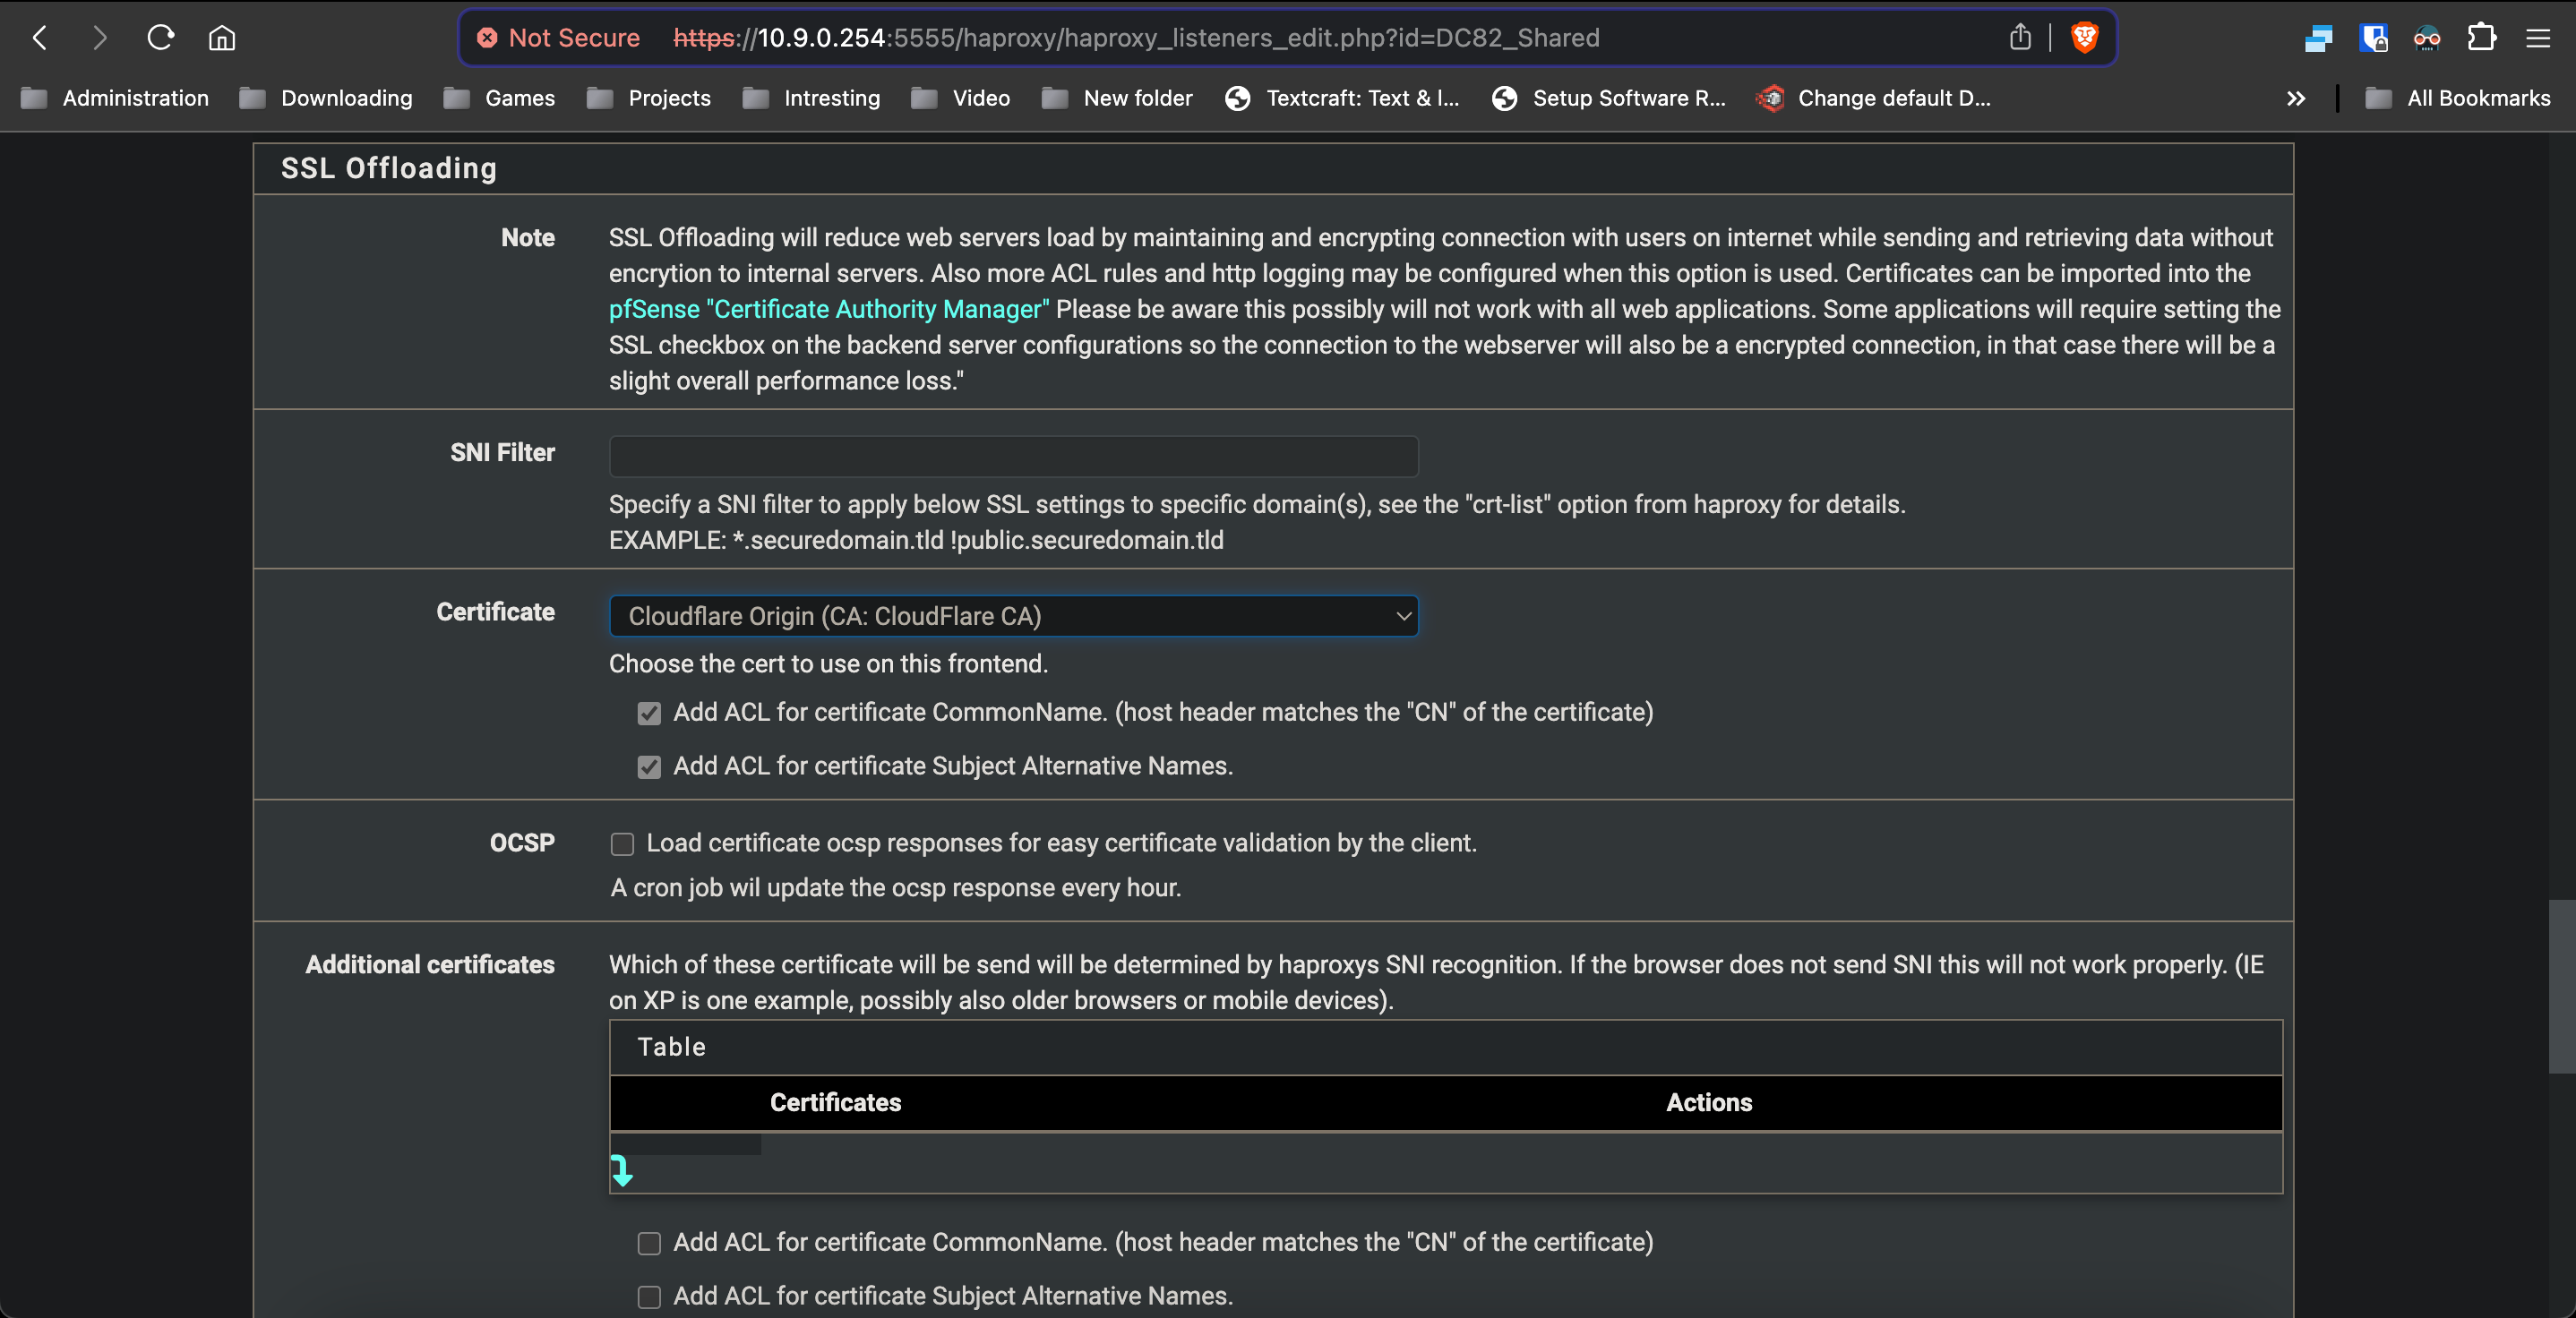Open Textcraft bookmark

point(1342,98)
